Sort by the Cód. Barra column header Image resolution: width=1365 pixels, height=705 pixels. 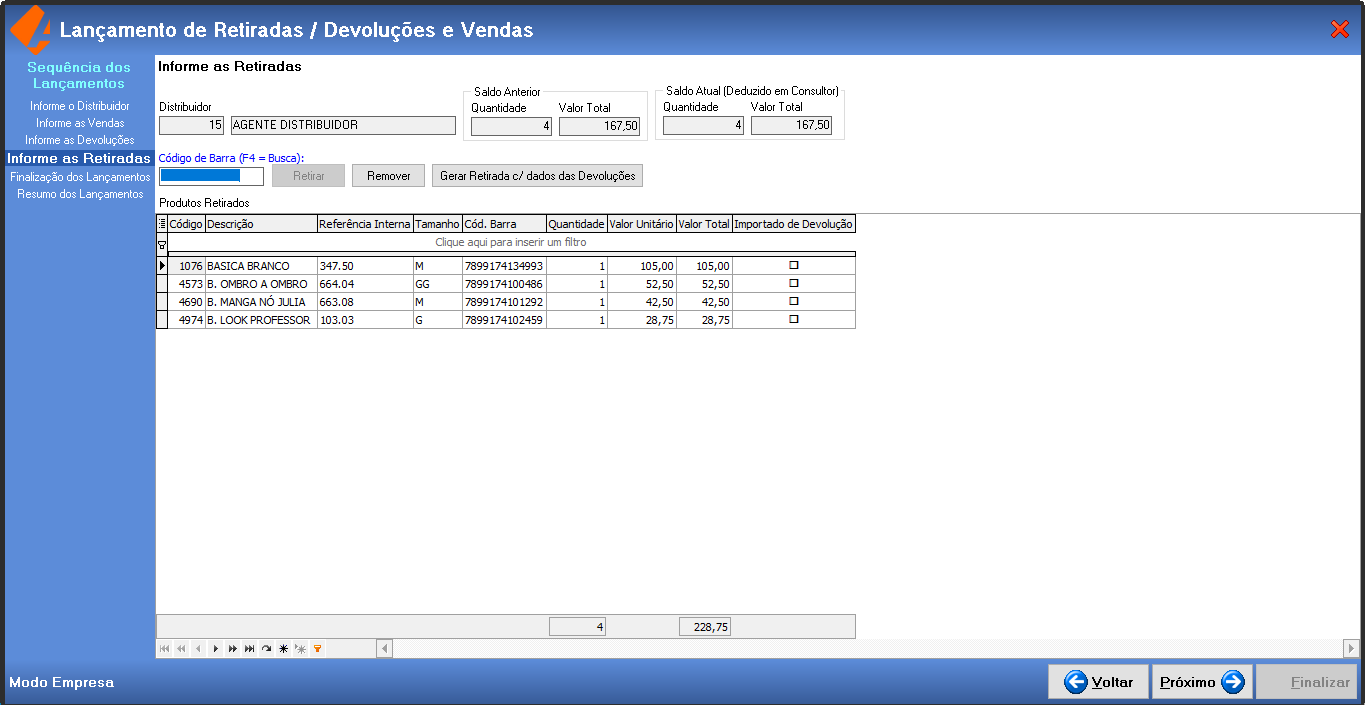click(504, 224)
